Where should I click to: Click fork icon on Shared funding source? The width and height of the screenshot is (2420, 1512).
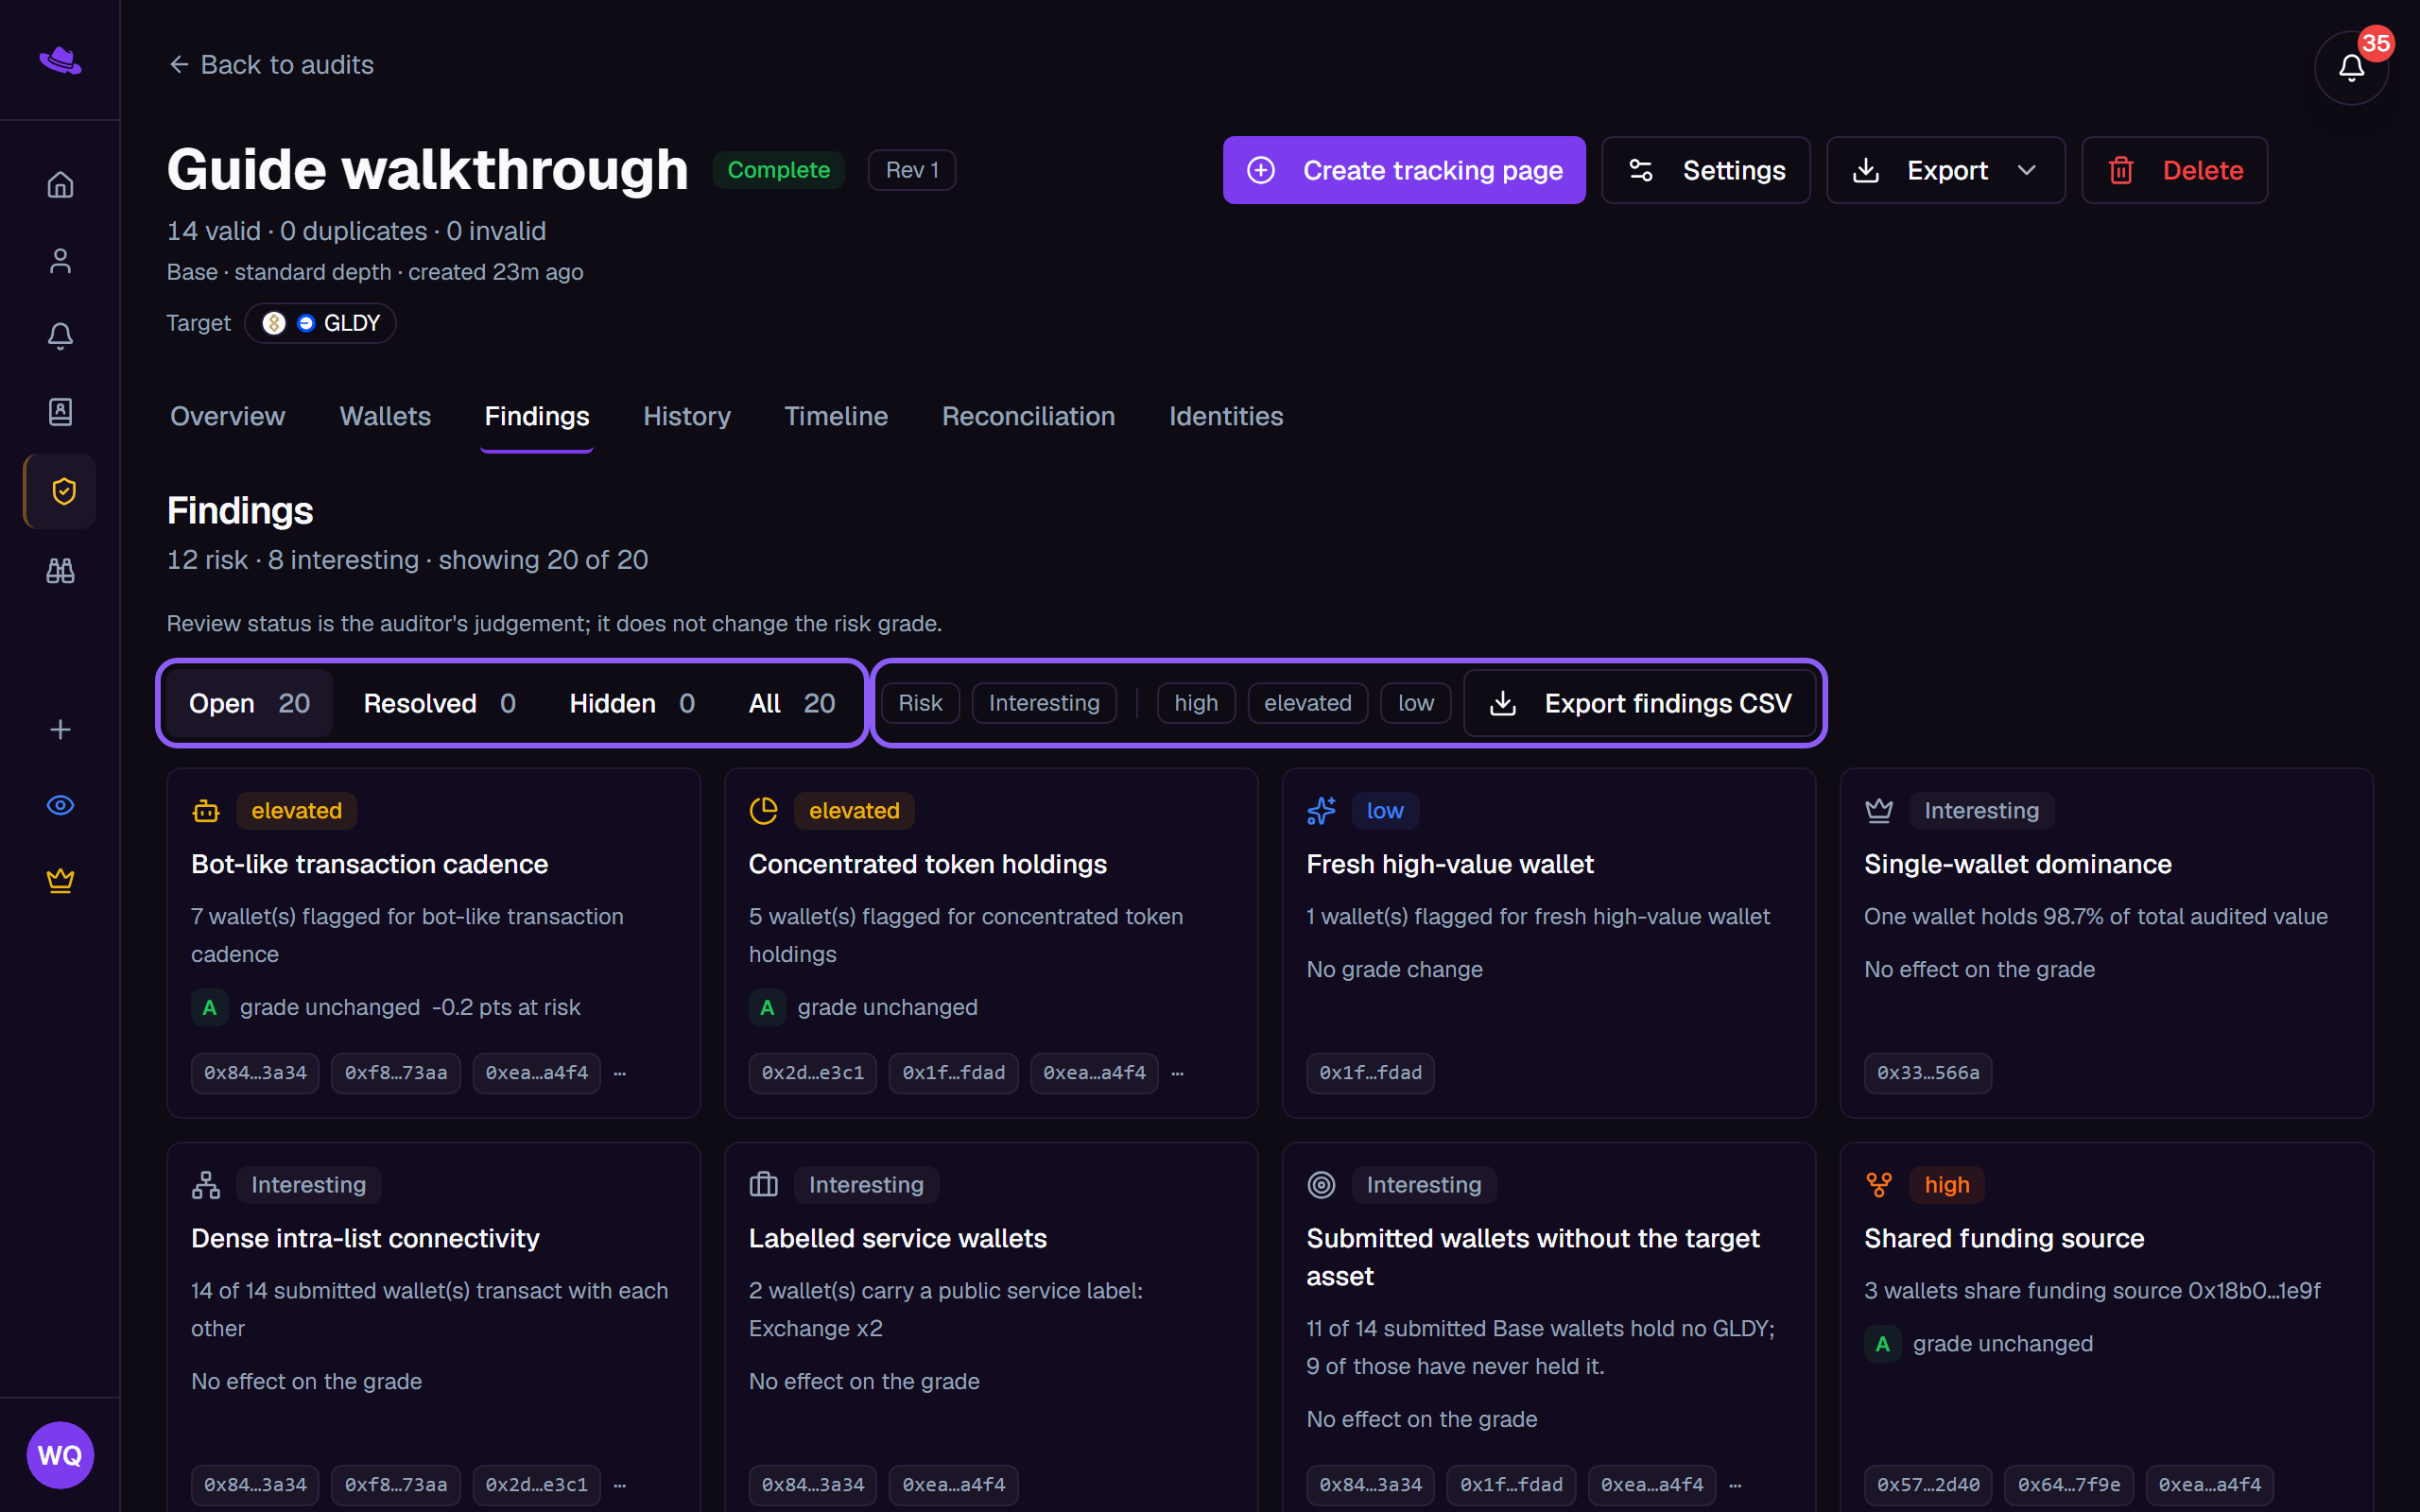(x=1879, y=1185)
